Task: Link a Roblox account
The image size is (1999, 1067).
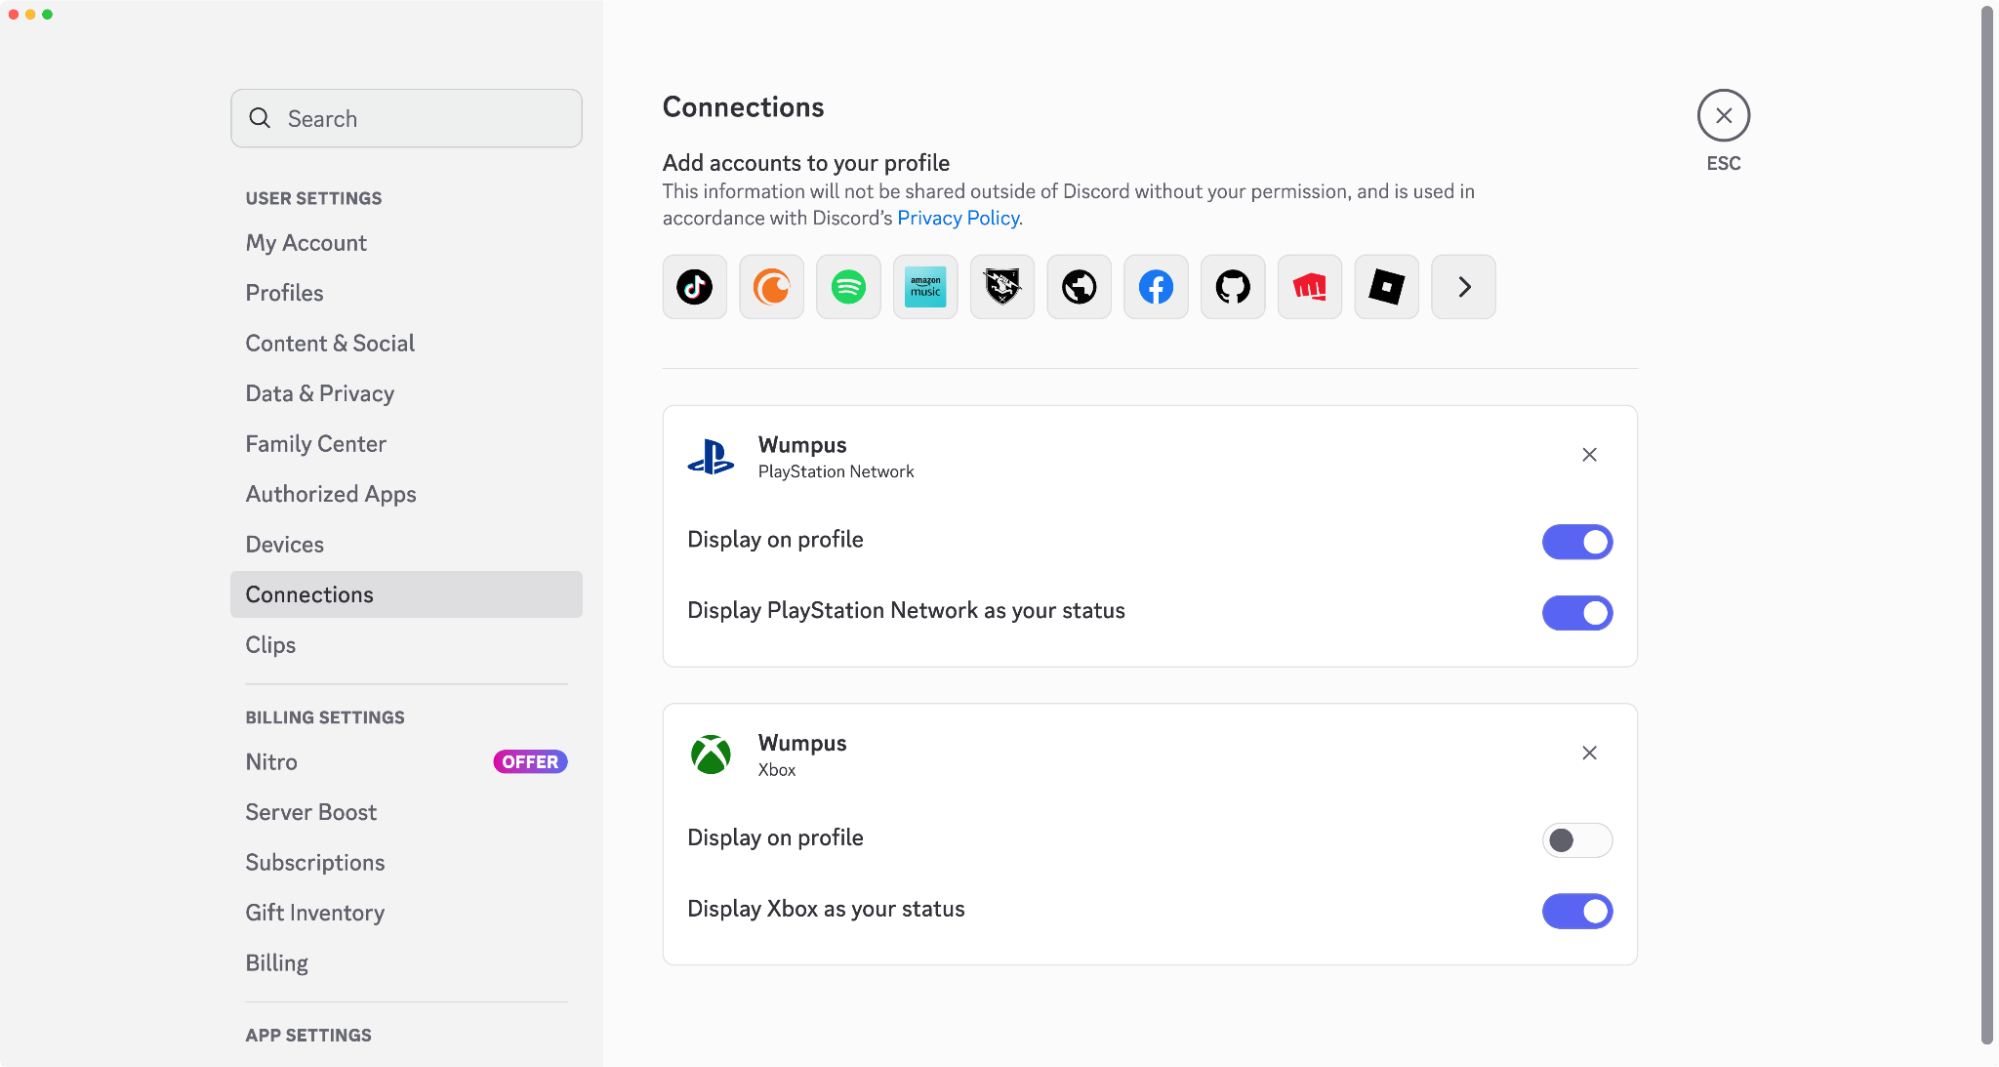Action: 1386,287
